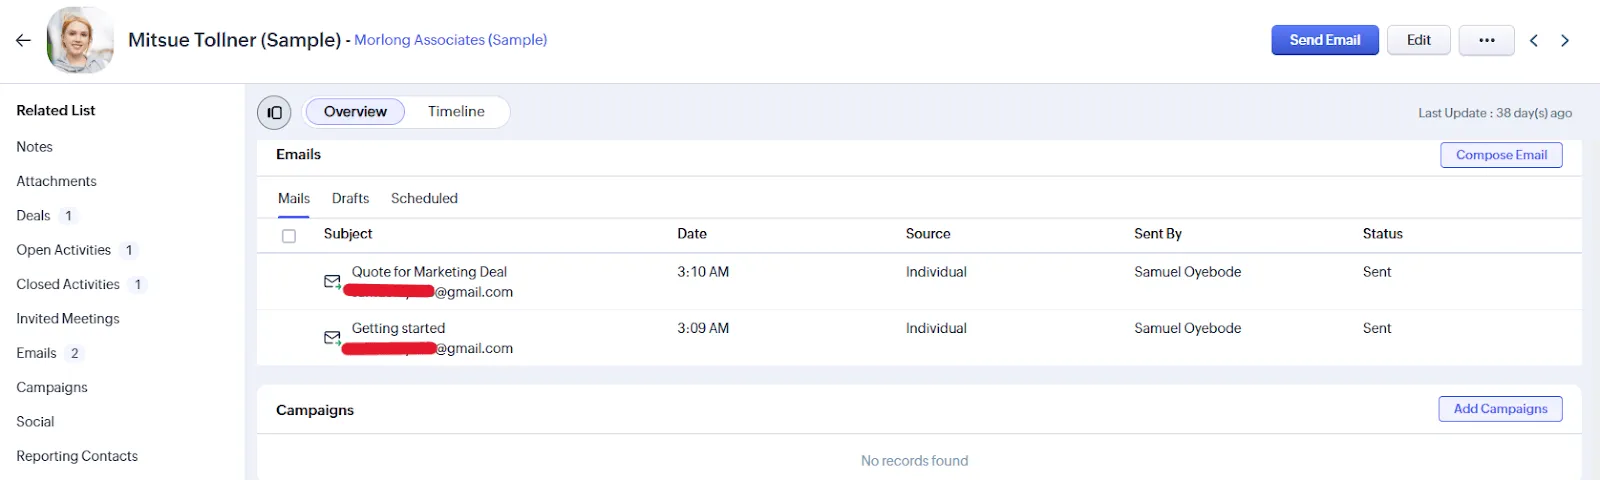This screenshot has height=480, width=1600.
Task: Open the Getting started email
Action: point(398,328)
